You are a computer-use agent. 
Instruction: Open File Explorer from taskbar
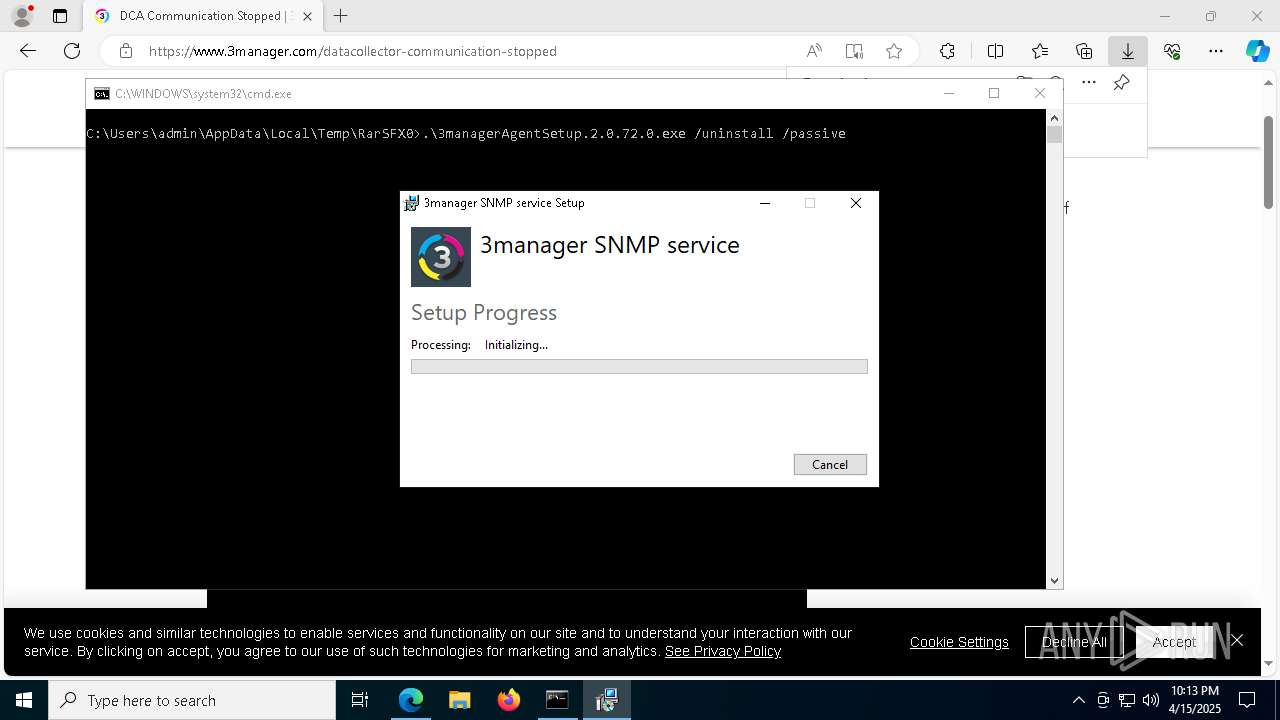459,700
